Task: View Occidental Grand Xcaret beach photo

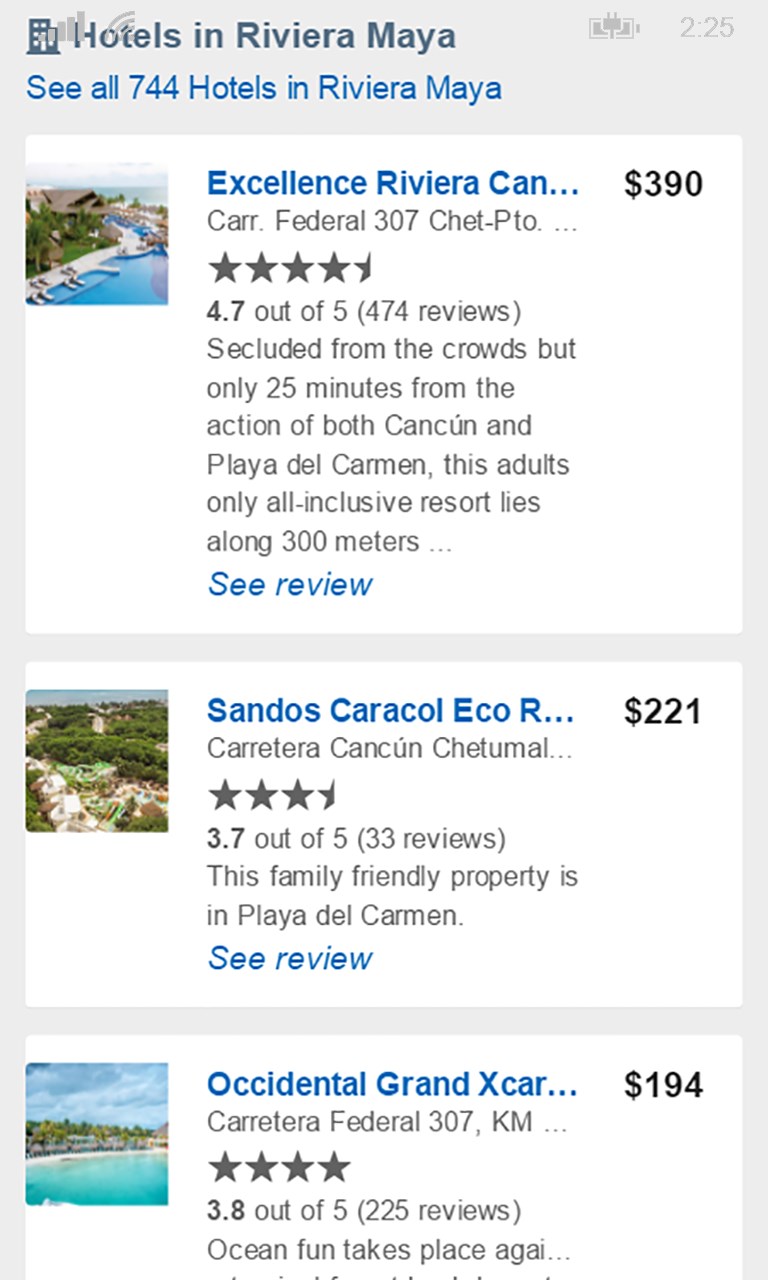Action: [x=97, y=1134]
